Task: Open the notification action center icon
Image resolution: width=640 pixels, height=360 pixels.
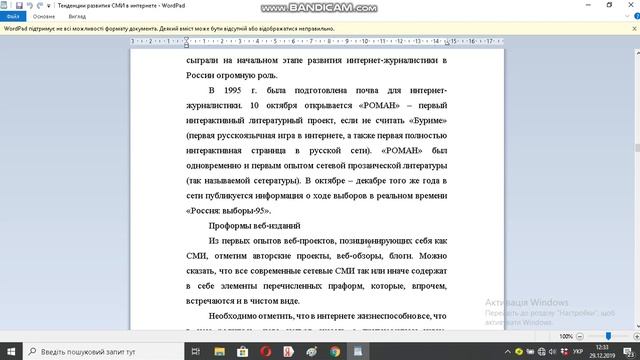Action: [629, 351]
